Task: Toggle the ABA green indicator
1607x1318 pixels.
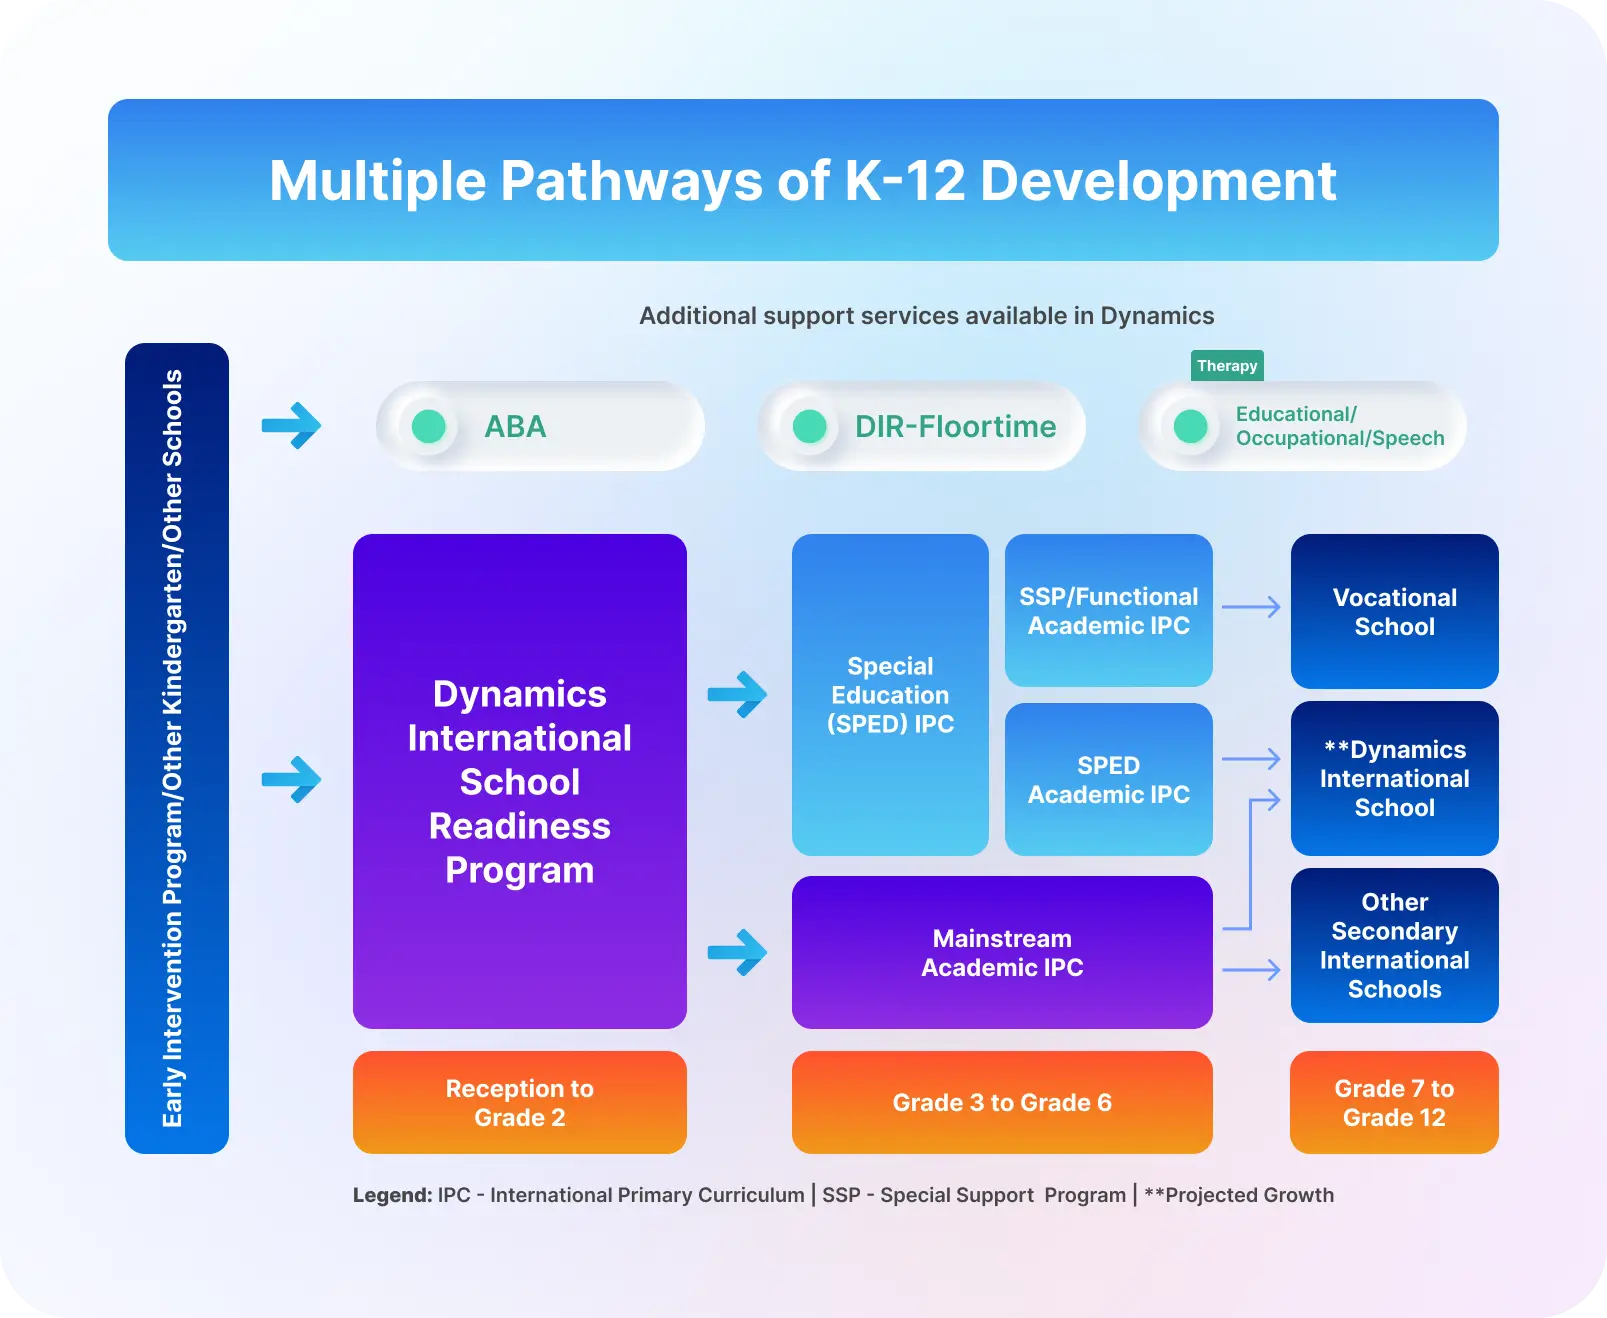Action: (x=429, y=426)
